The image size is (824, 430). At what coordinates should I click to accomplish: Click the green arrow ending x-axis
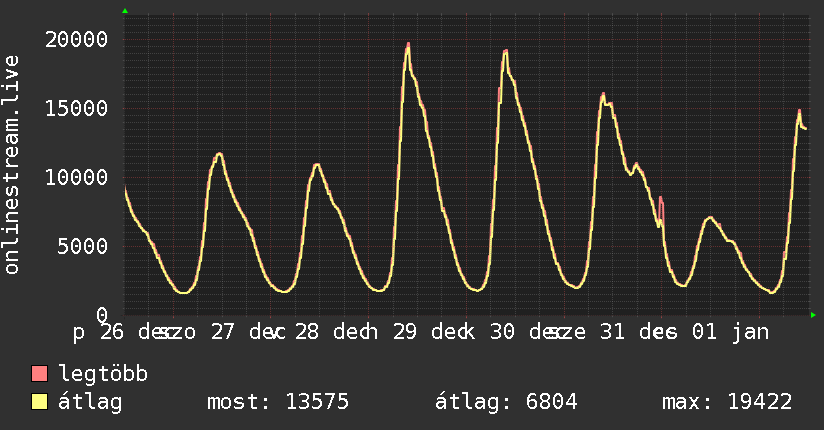pos(813,315)
